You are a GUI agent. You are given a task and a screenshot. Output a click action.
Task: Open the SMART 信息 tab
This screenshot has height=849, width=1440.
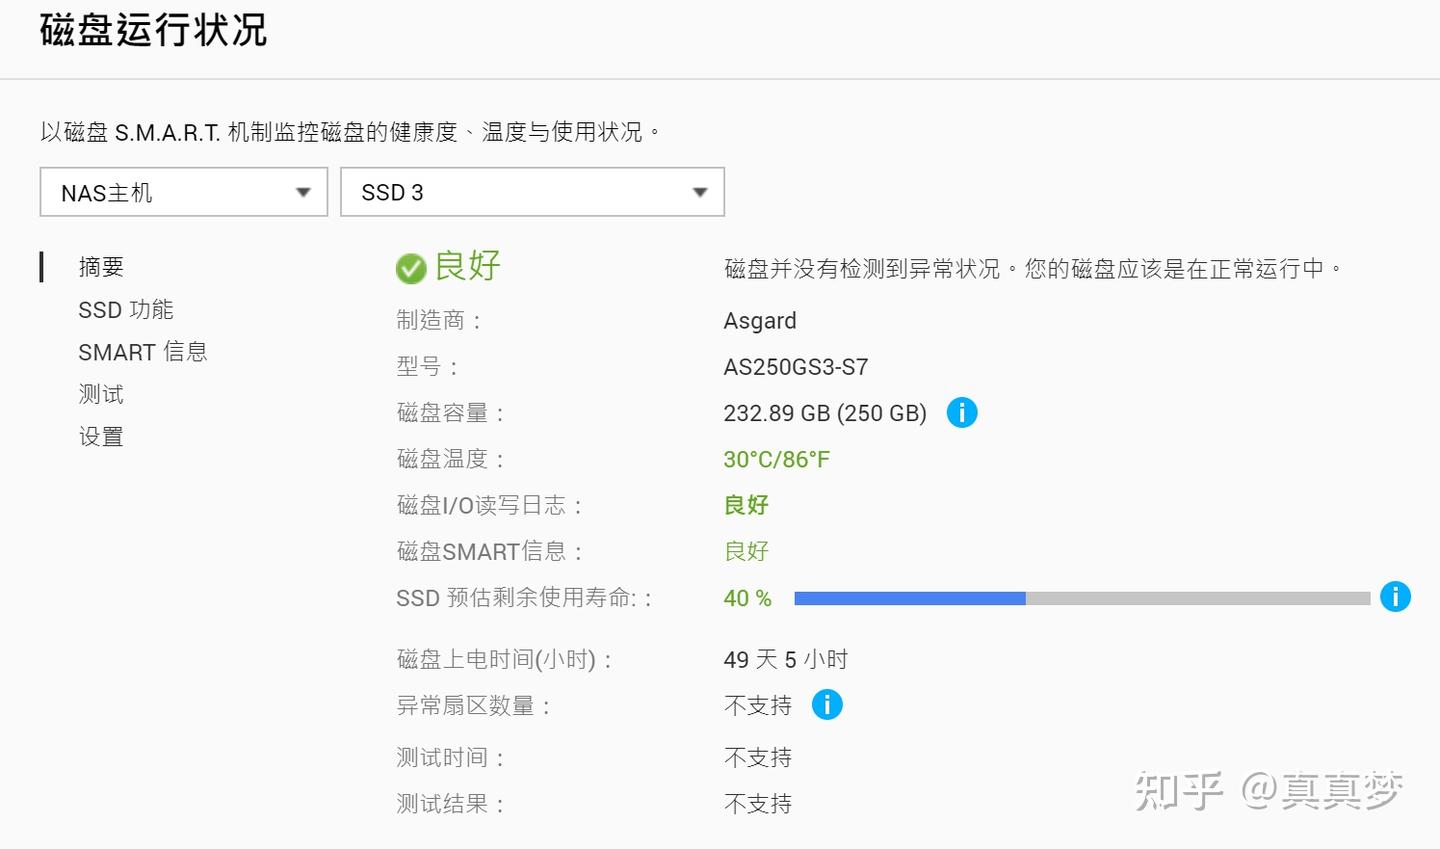coord(143,352)
